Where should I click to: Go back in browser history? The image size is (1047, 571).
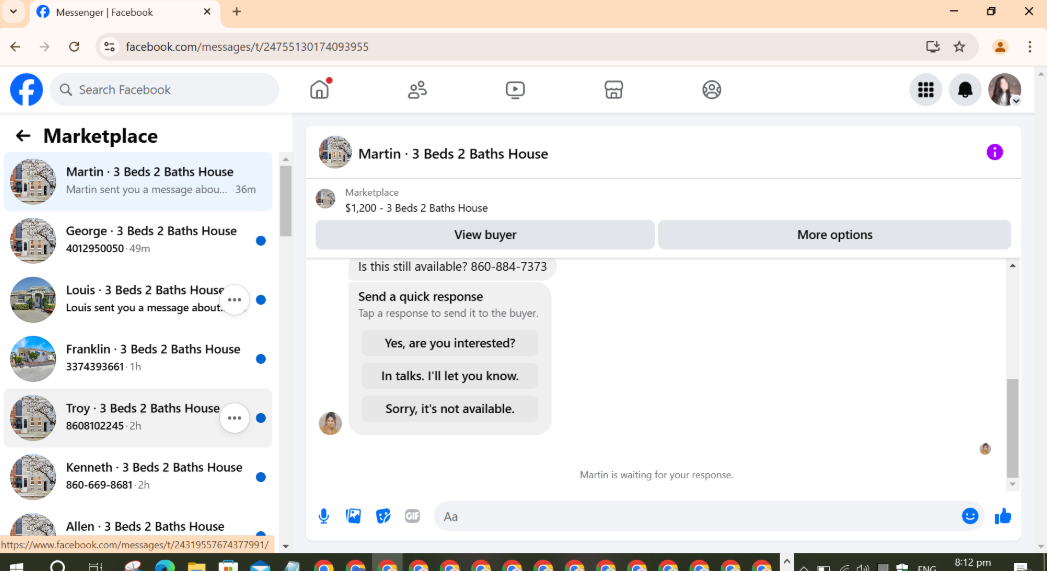pos(15,47)
